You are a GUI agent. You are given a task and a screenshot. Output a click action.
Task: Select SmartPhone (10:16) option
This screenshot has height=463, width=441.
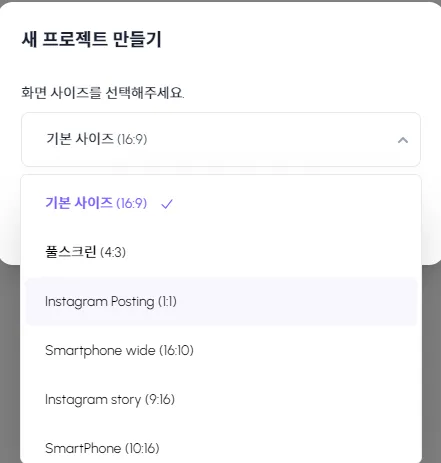[x=221, y=448]
